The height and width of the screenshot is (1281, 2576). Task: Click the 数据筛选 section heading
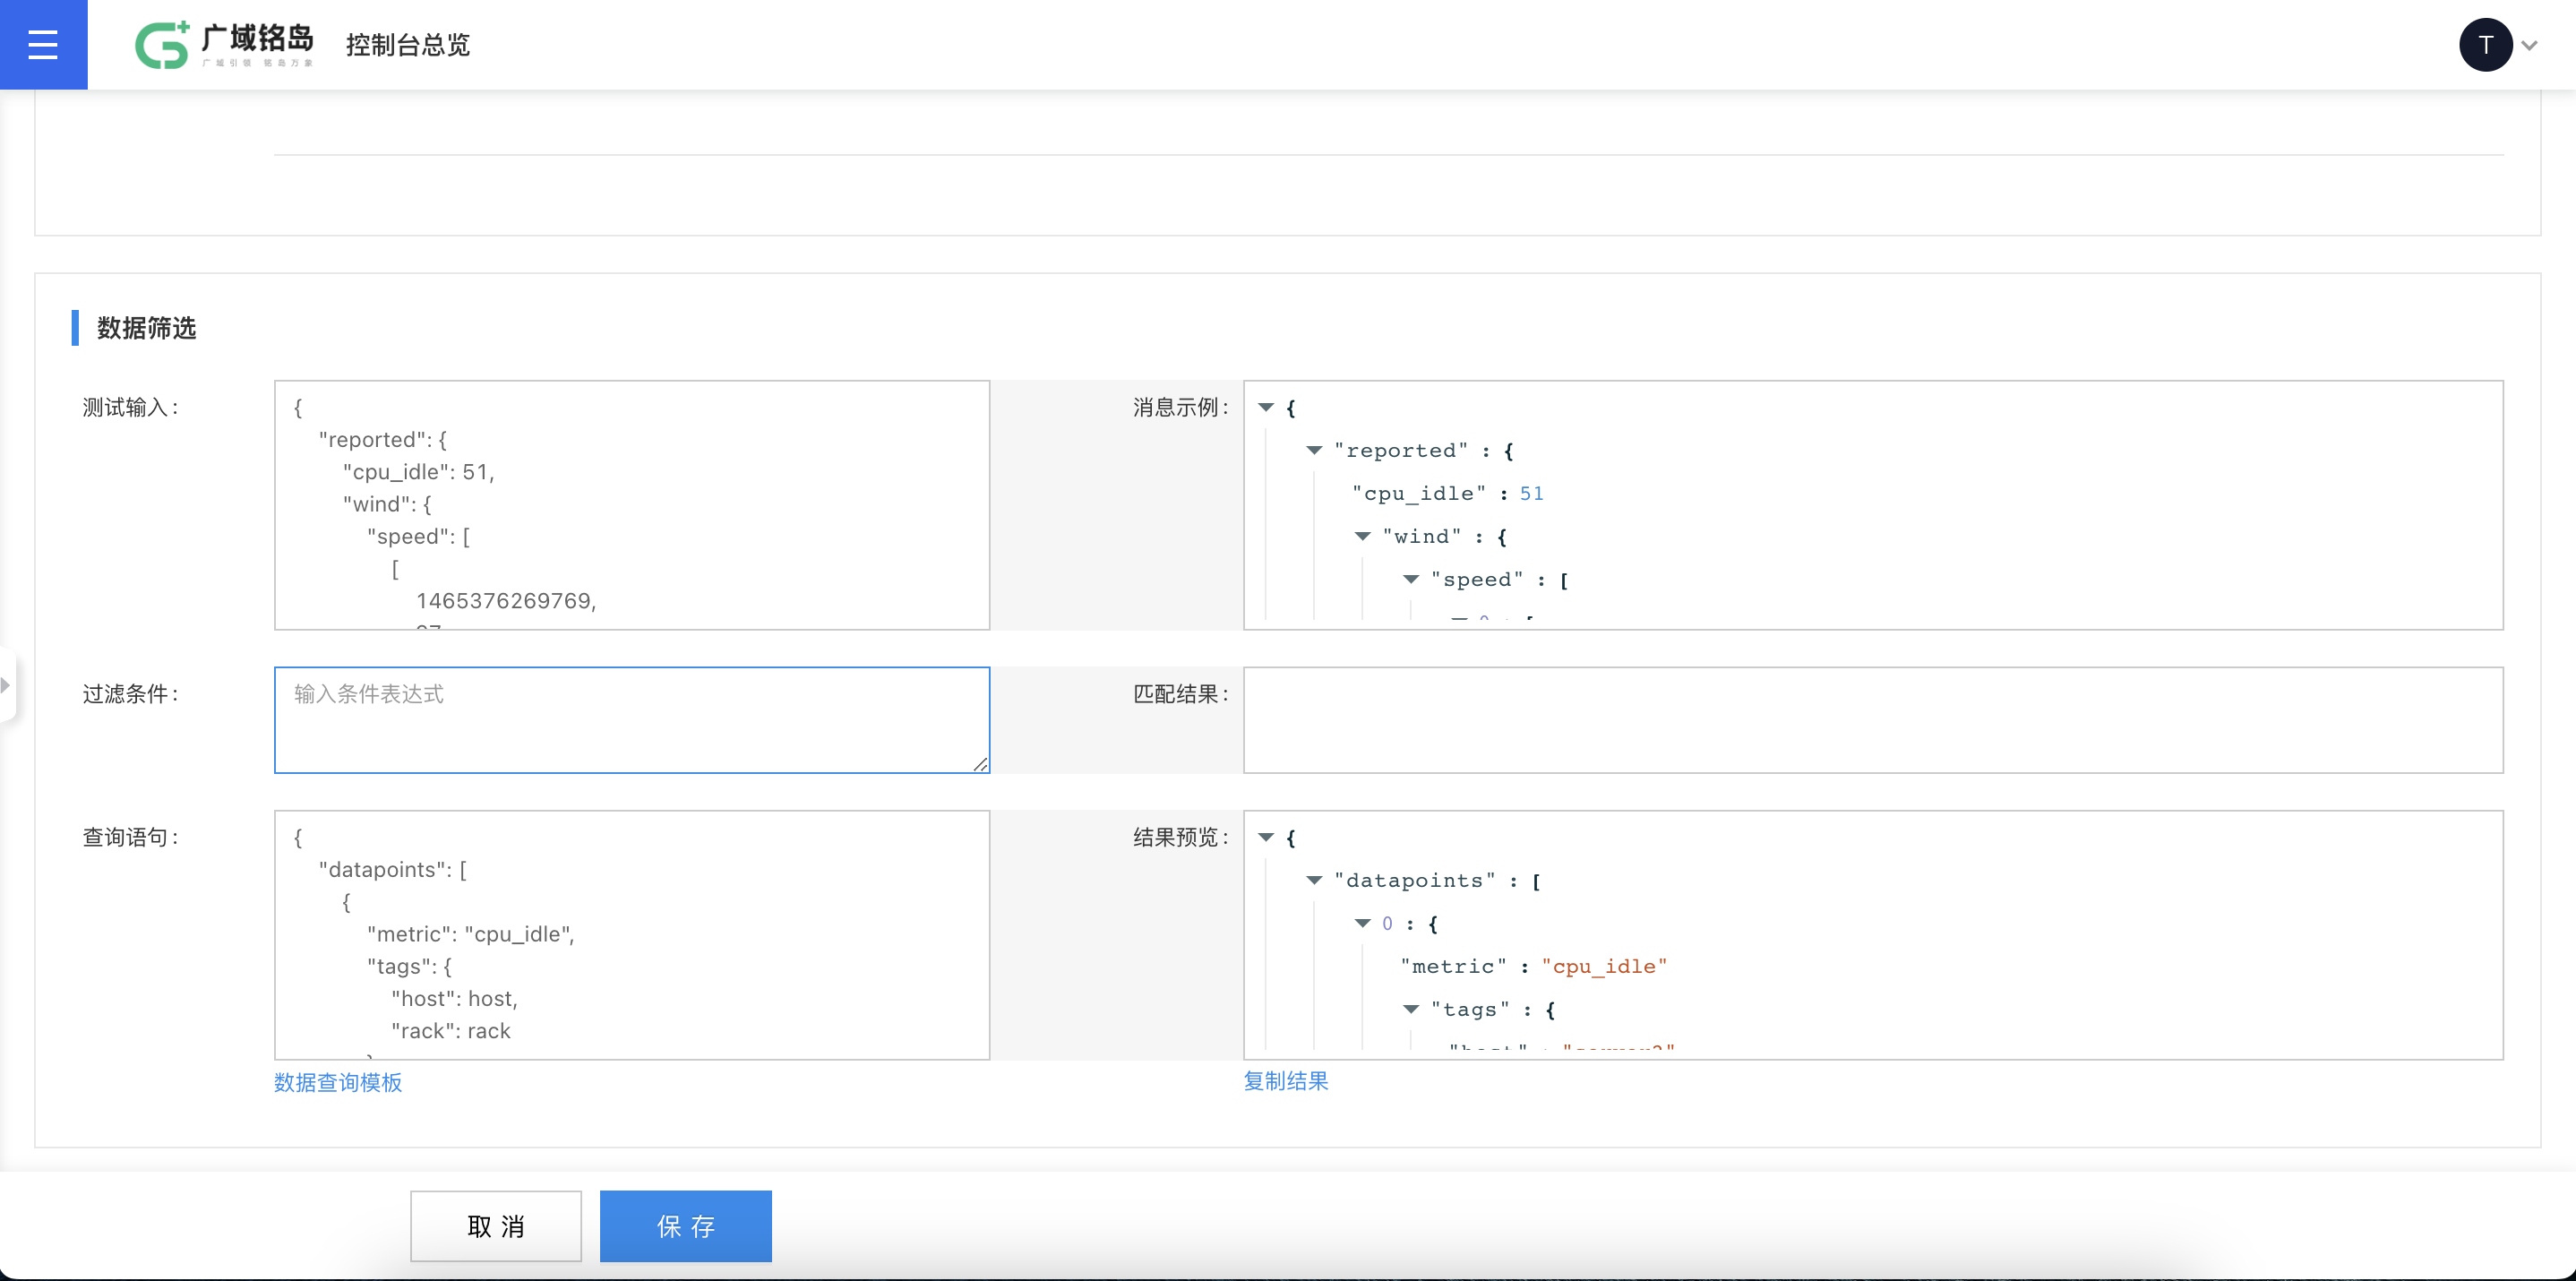146,328
